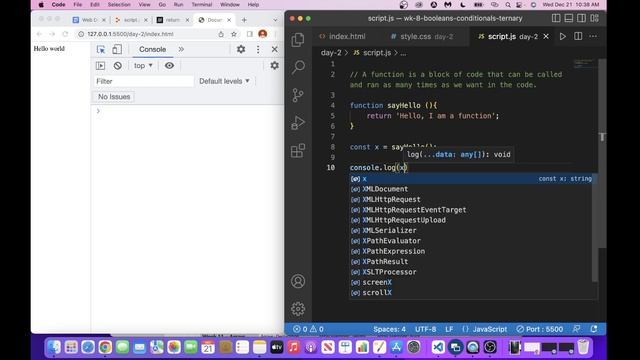Show more DevTools tabs with the chevrons
Image resolution: width=640 pixels, height=360 pixels.
pos(181,49)
